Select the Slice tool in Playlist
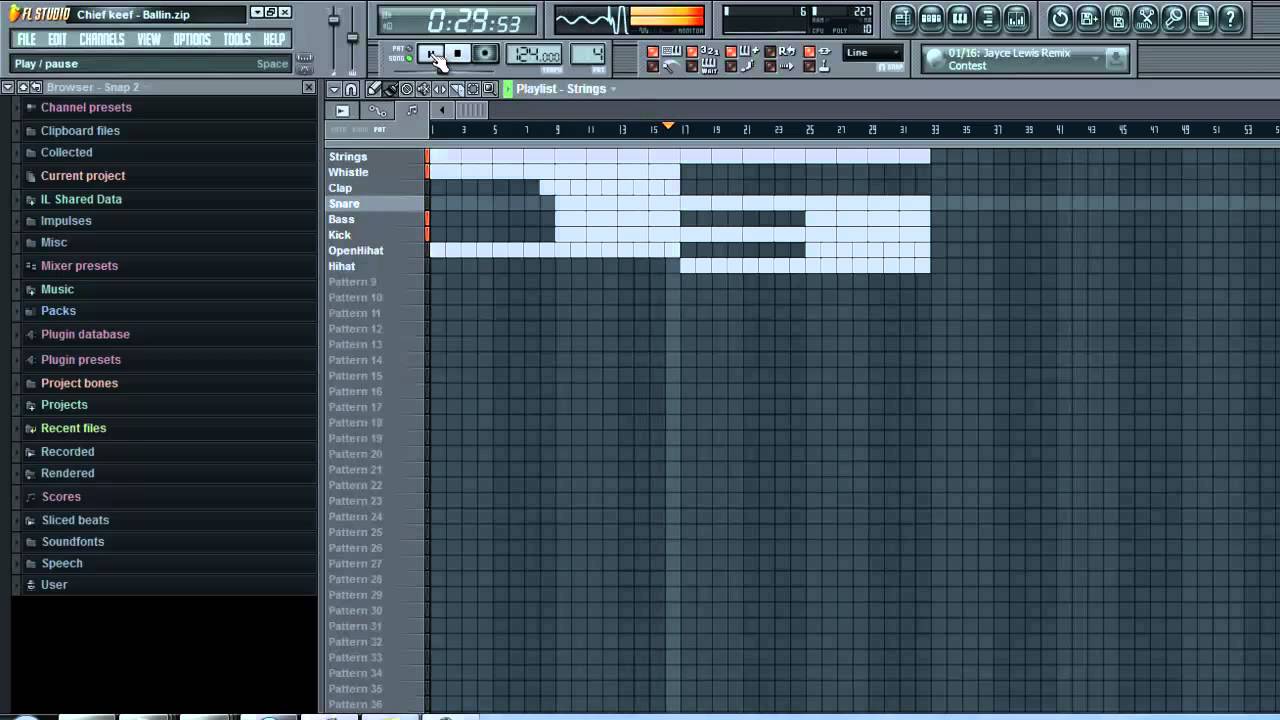Image resolution: width=1280 pixels, height=720 pixels. click(456, 89)
